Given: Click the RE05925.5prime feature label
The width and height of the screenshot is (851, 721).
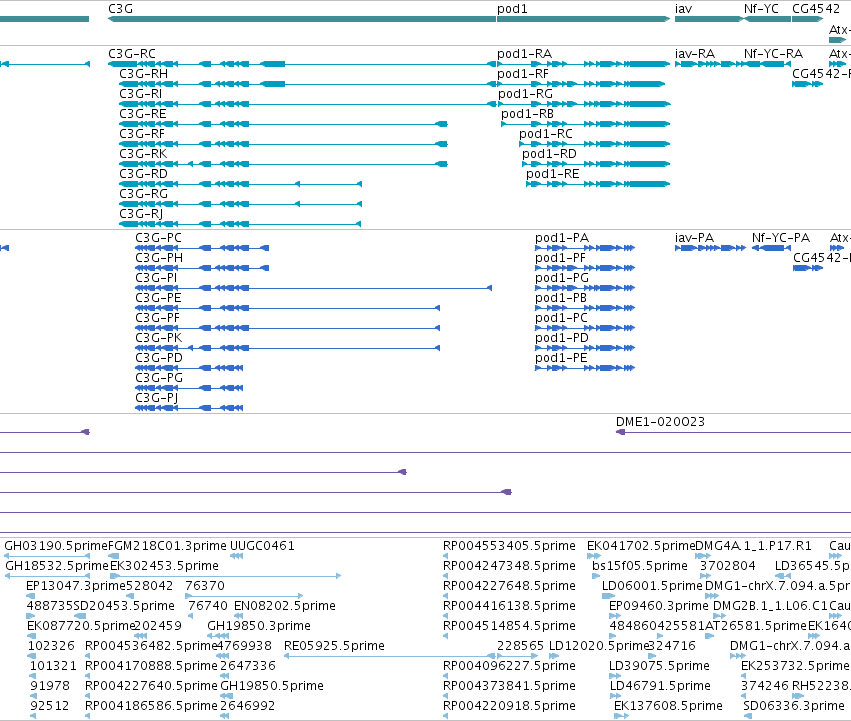Looking at the screenshot, I should coord(334,646).
